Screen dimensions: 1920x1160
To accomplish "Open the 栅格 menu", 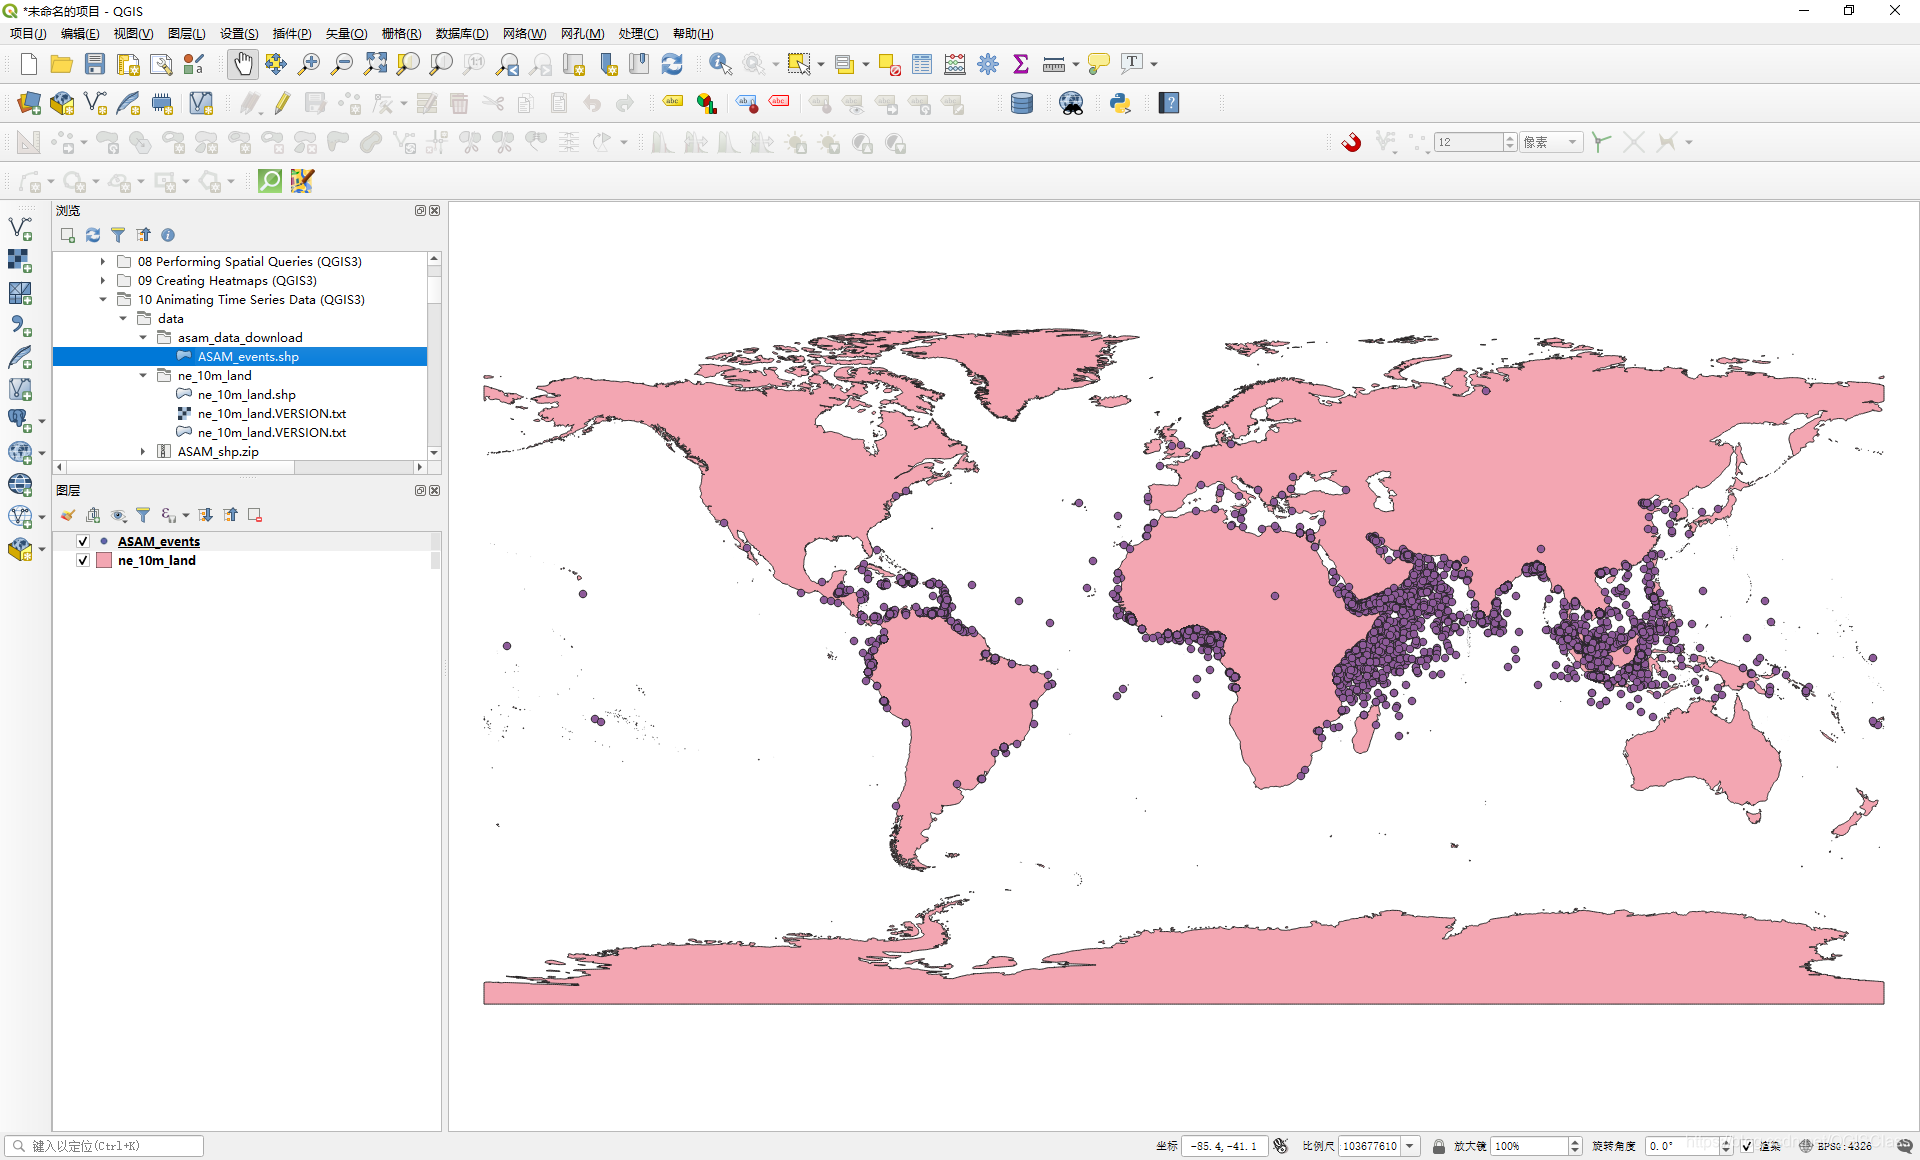I will coord(401,33).
